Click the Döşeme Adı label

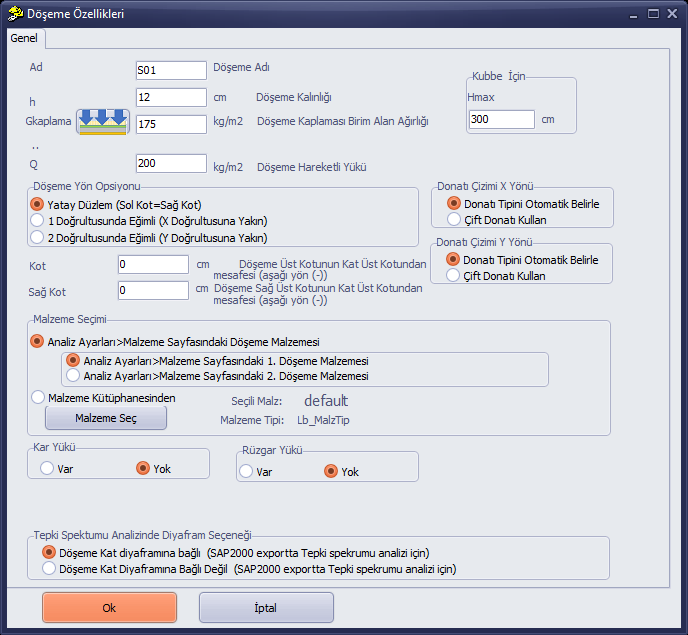241,67
